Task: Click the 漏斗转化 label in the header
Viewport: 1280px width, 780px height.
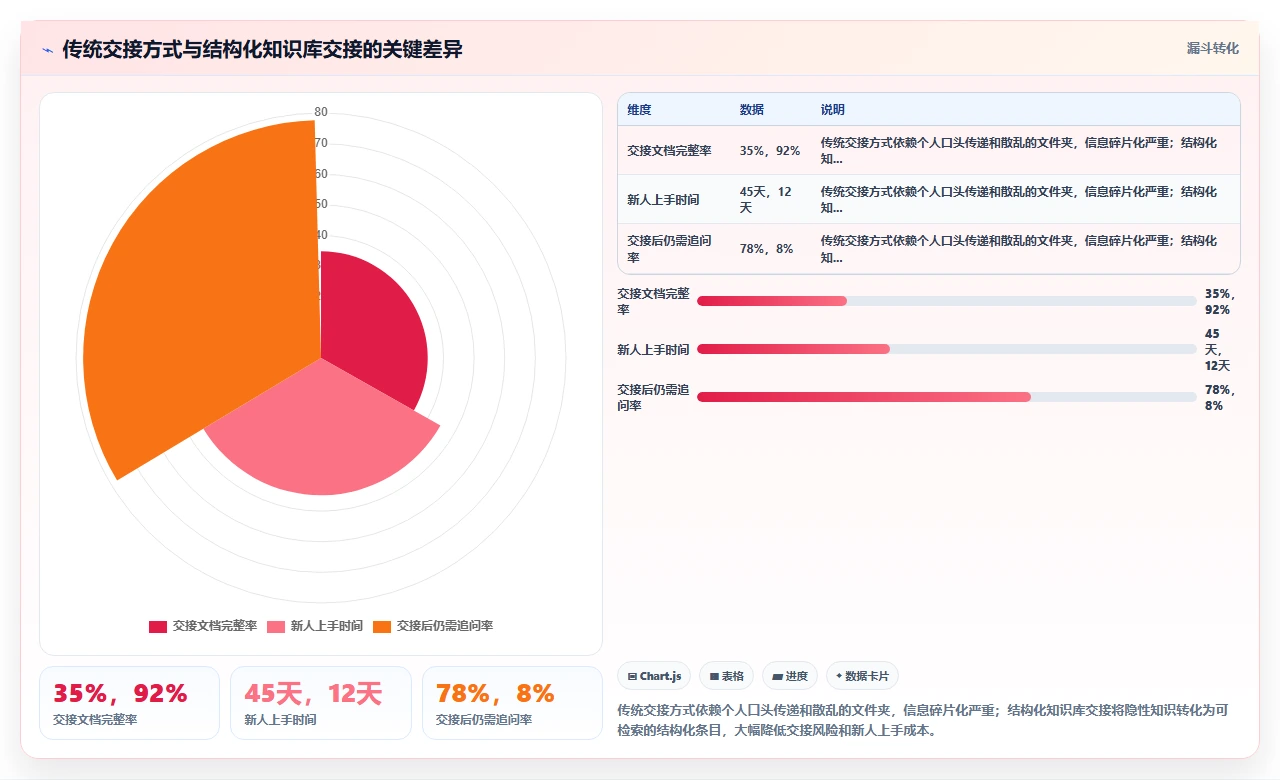Action: pyautogui.click(x=1212, y=48)
